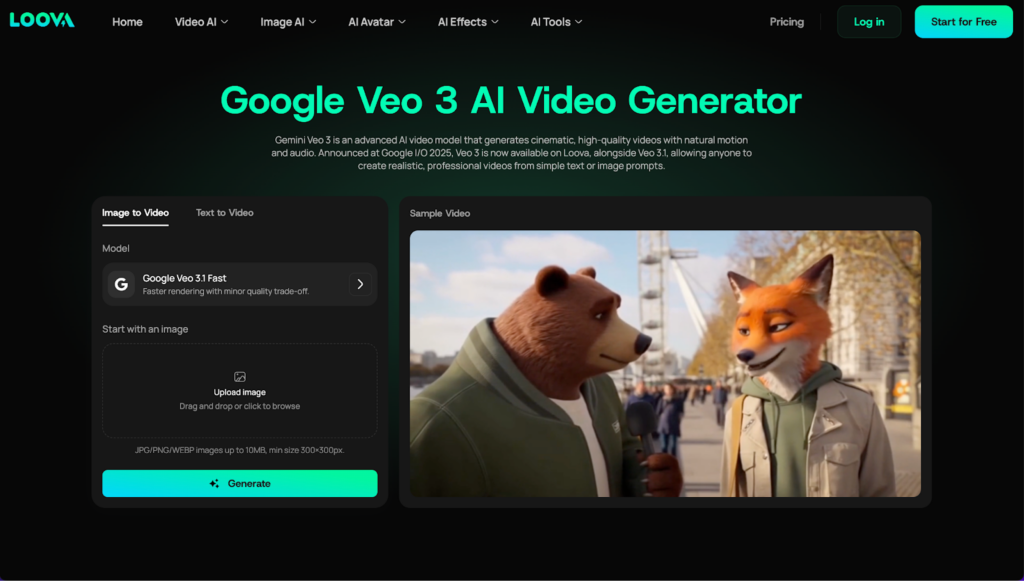Click the upload image icon

tap(239, 377)
